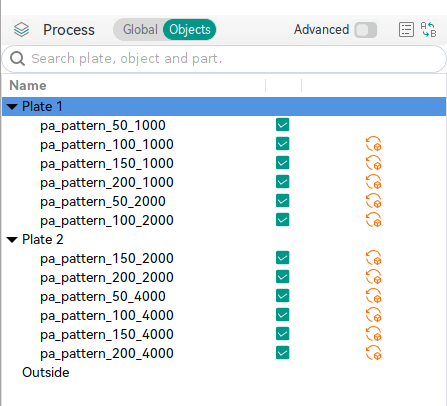Click the search magnifier icon
The image size is (447, 406).
(17, 59)
